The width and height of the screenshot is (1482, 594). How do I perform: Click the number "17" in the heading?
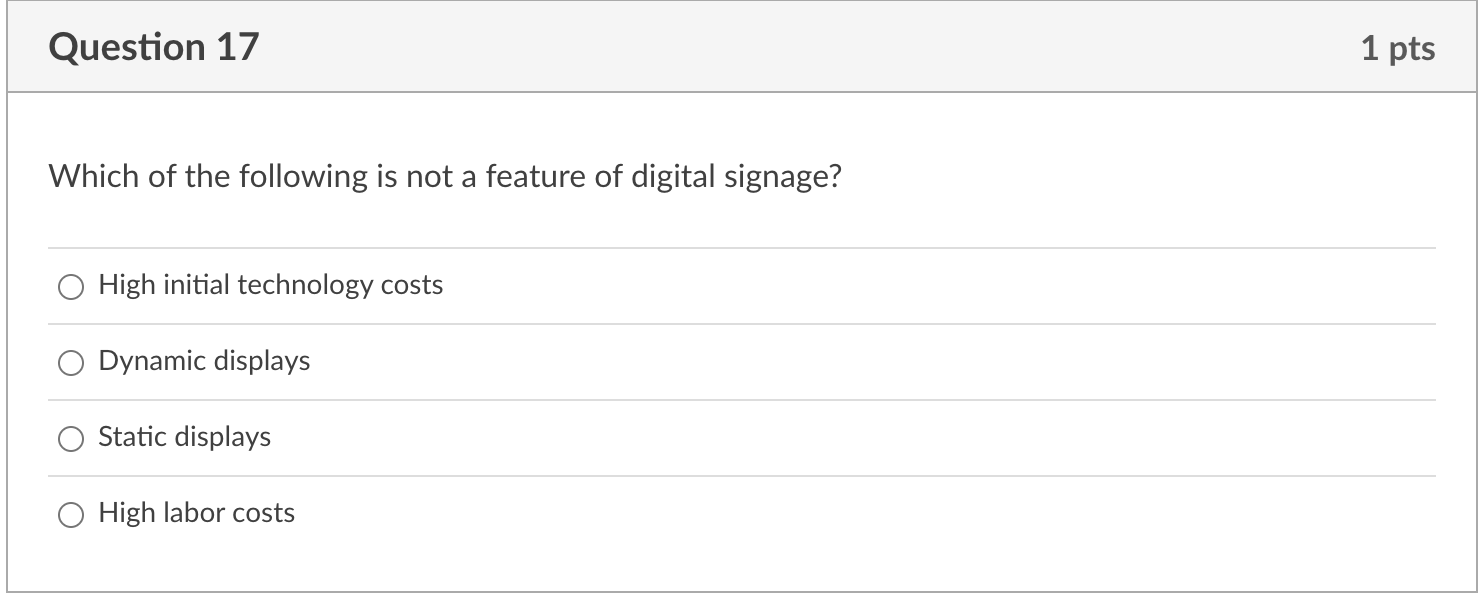(x=236, y=47)
